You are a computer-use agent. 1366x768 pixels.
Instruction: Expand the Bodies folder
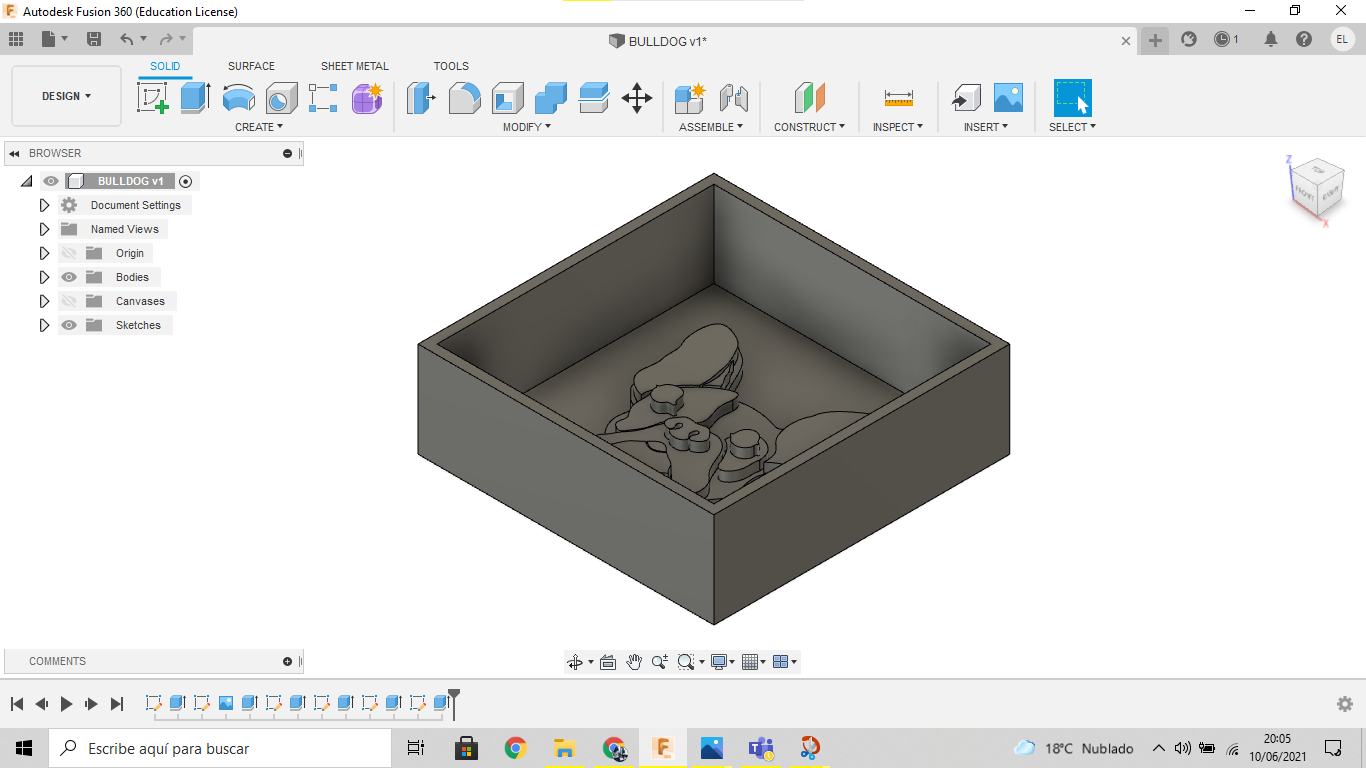pos(44,277)
